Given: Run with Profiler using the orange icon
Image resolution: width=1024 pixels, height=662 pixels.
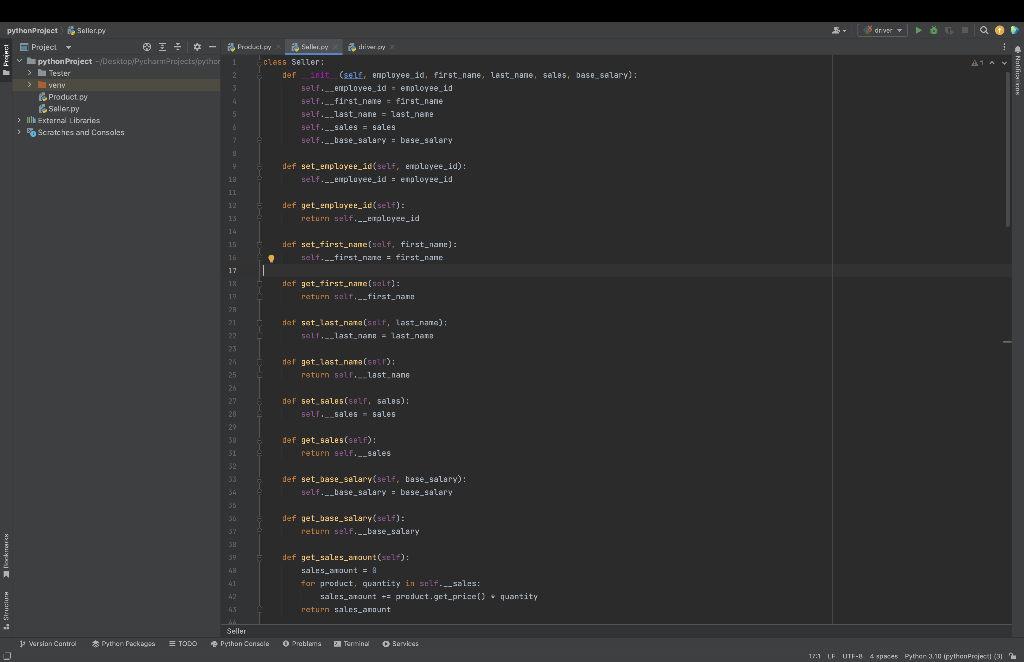Looking at the screenshot, I should [x=999, y=30].
